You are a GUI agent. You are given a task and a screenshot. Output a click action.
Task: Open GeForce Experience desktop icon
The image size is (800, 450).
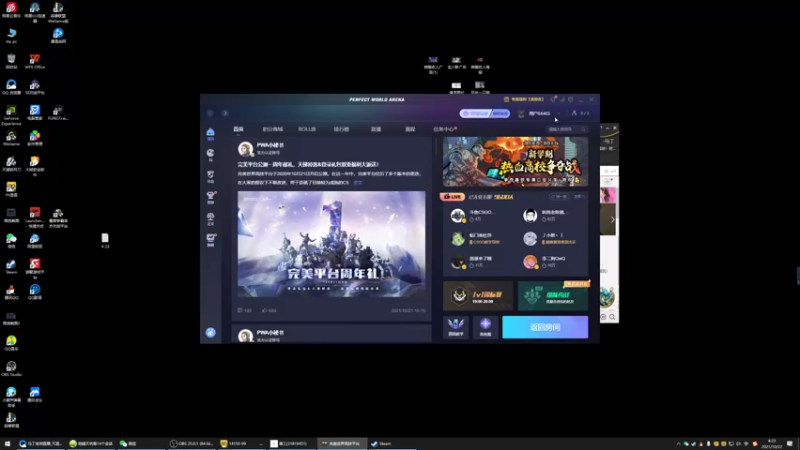click(x=11, y=115)
